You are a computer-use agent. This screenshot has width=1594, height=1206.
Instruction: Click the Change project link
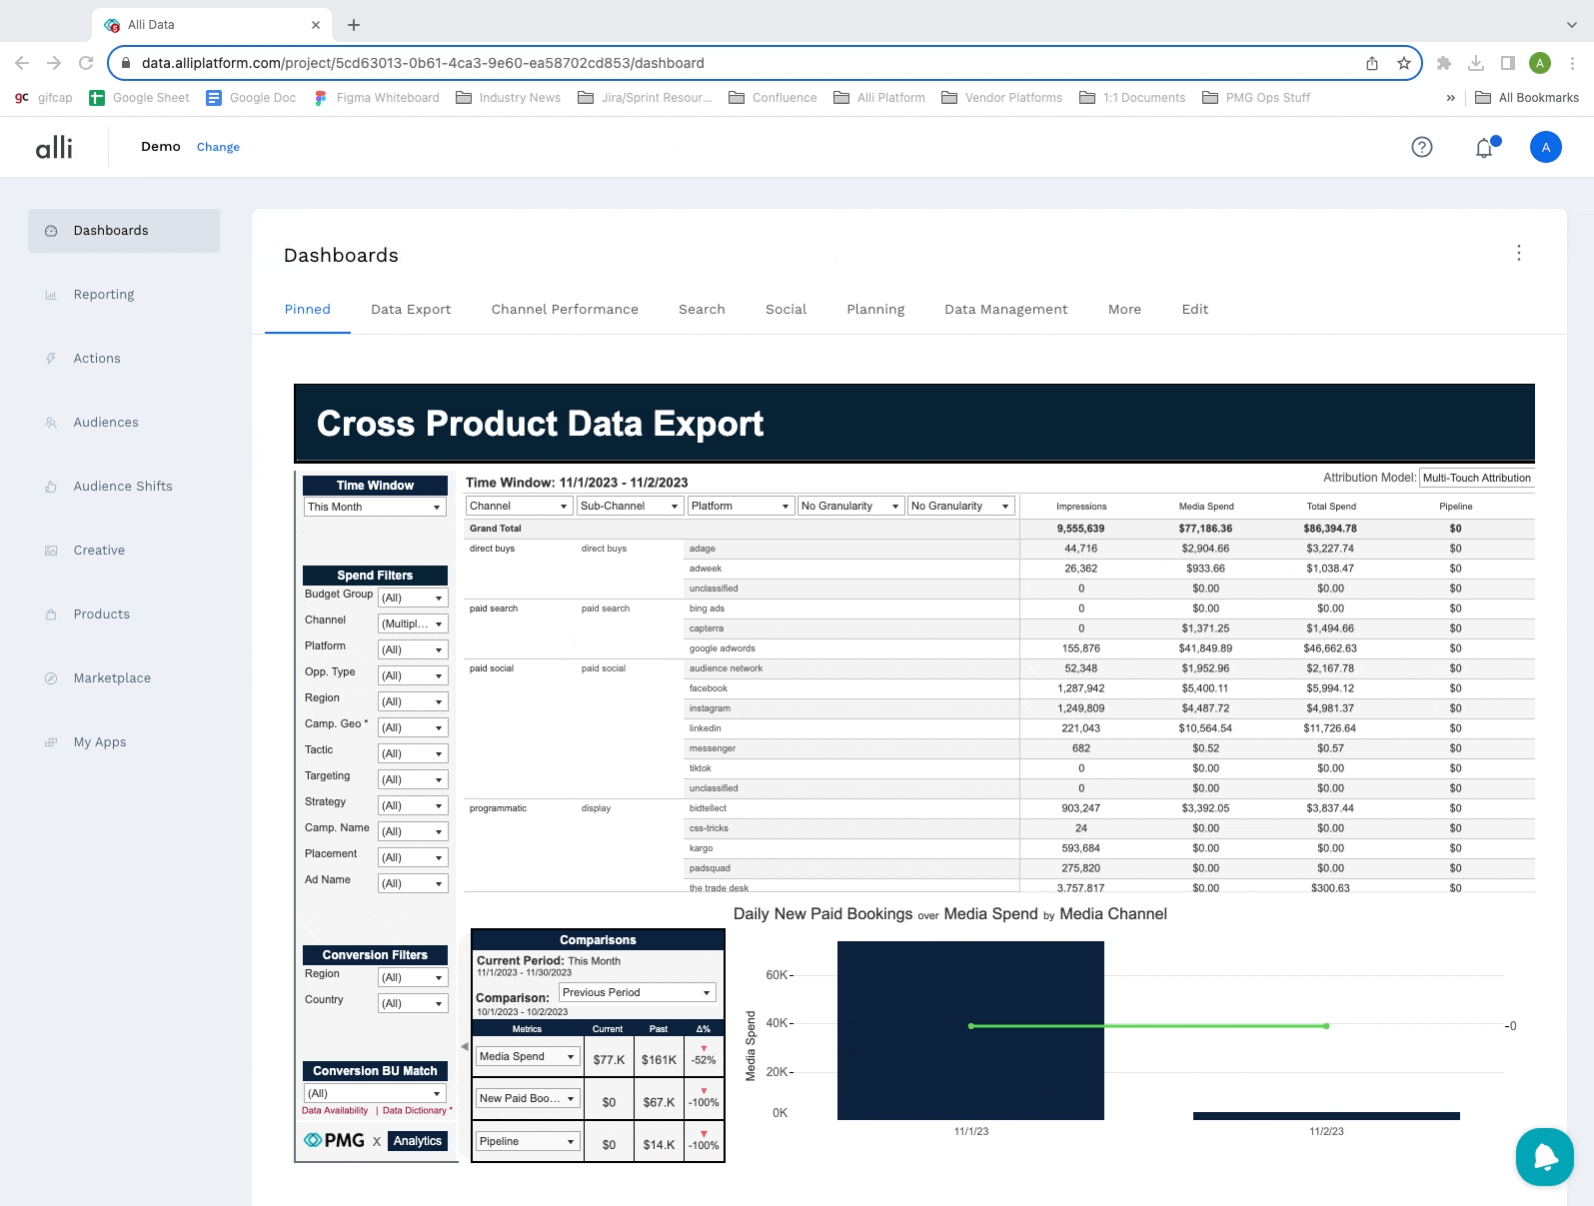click(x=218, y=147)
